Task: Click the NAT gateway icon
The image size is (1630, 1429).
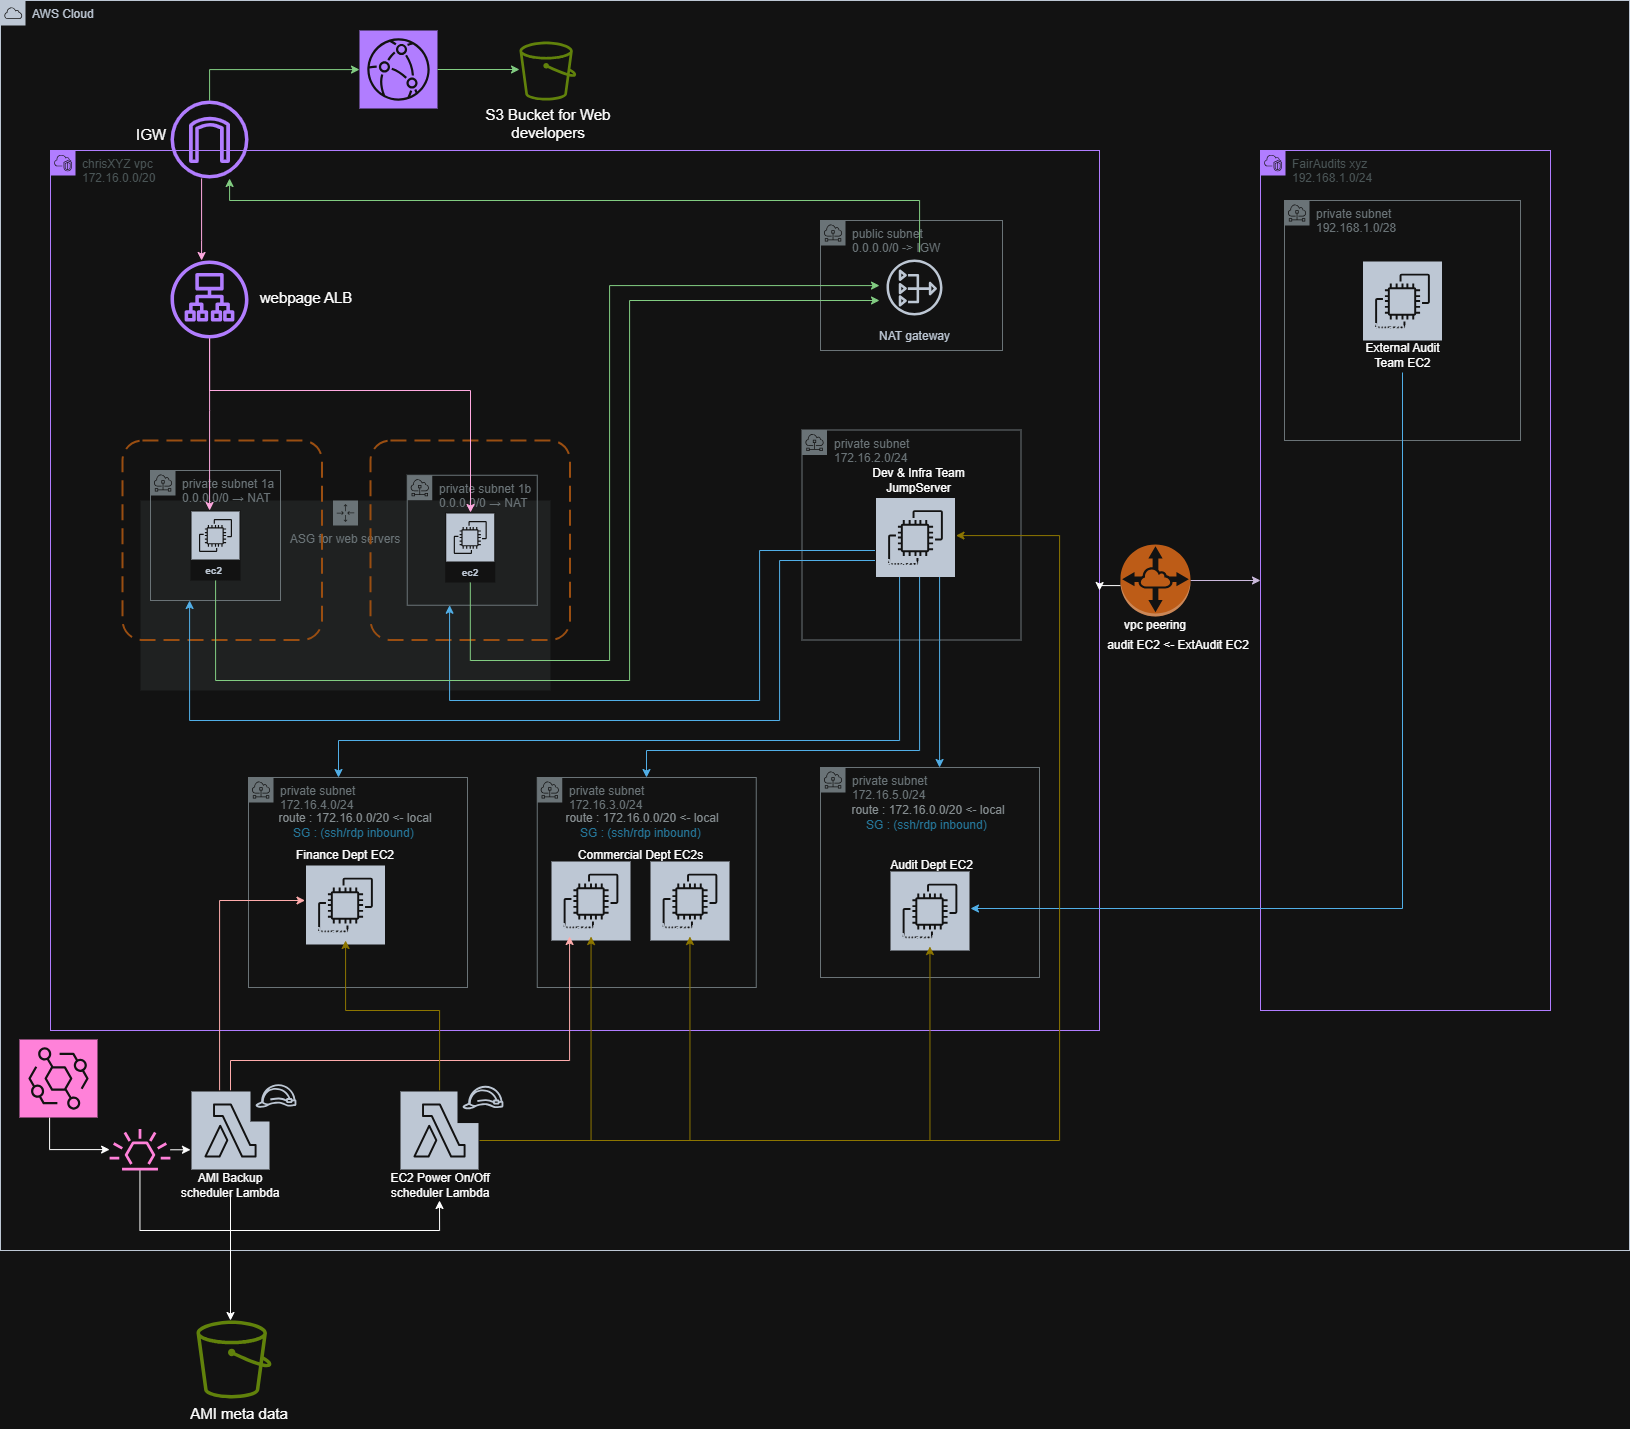Action: (914, 288)
